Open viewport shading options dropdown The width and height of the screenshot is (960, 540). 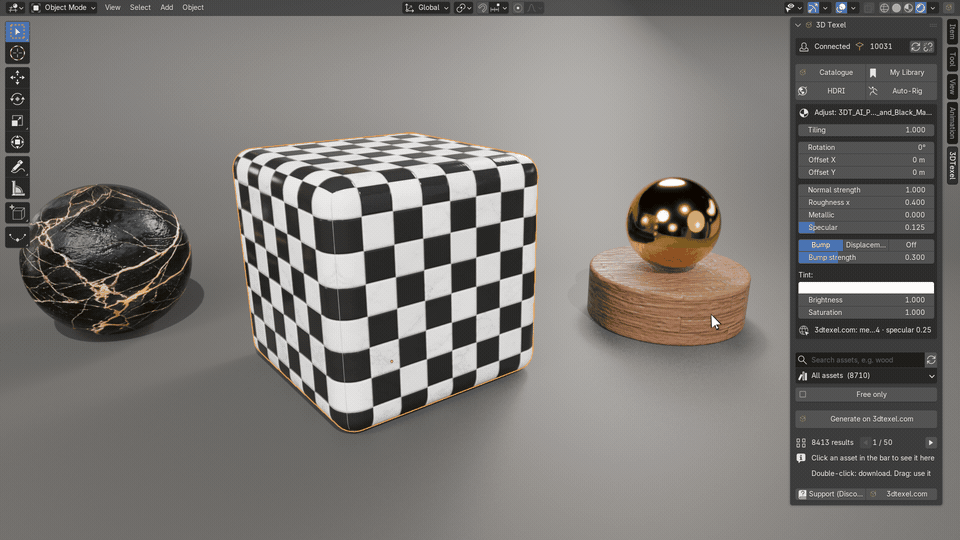click(x=933, y=8)
